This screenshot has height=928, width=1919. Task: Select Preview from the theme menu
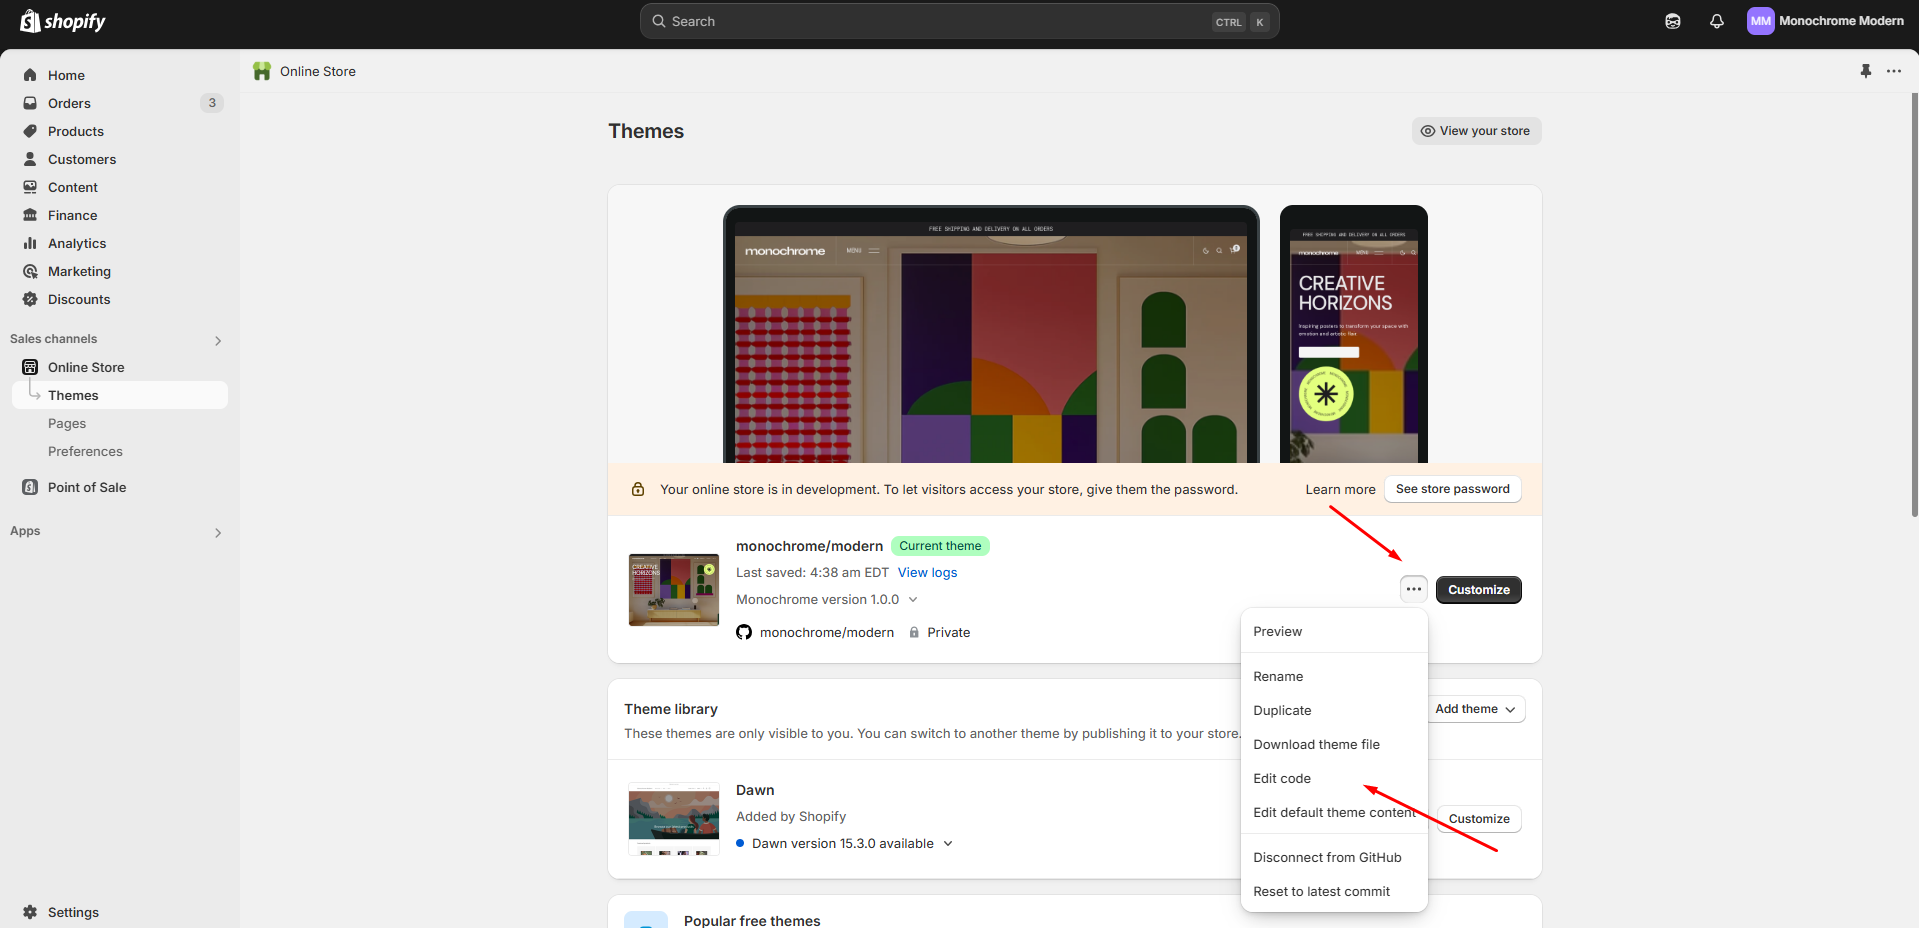[1334, 631]
